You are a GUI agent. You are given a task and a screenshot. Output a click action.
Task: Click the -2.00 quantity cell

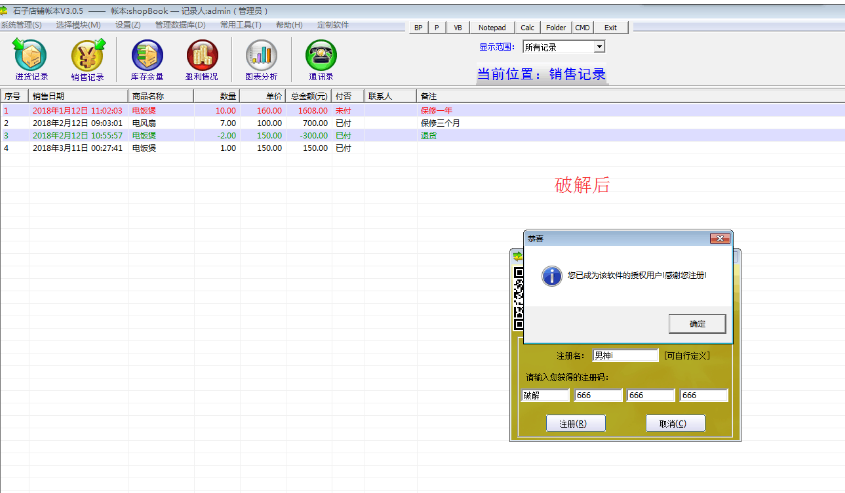click(217, 135)
